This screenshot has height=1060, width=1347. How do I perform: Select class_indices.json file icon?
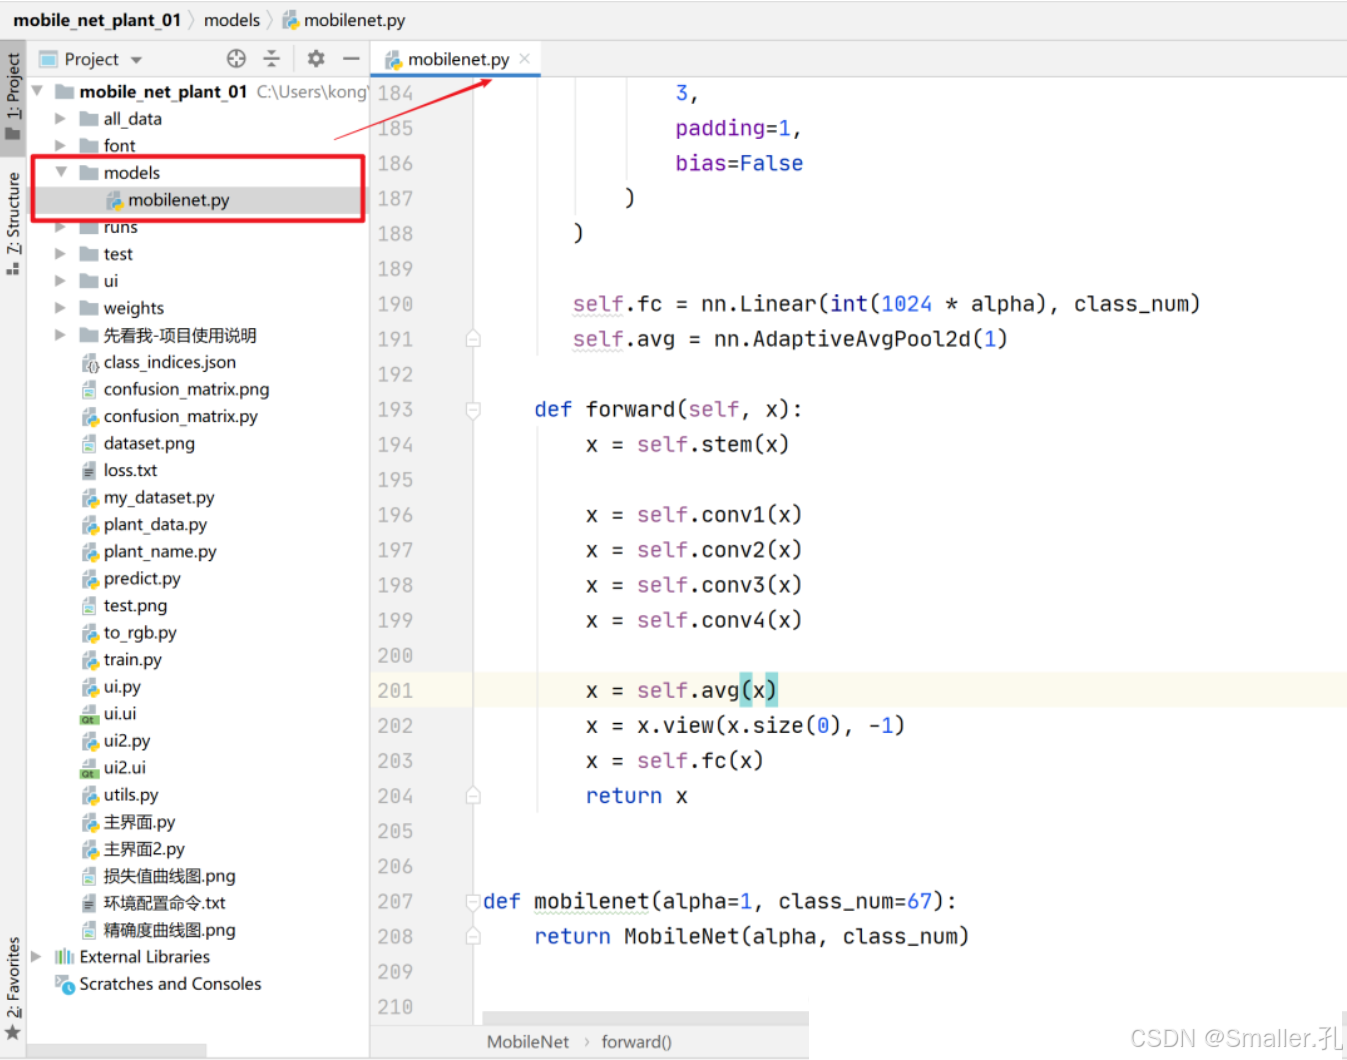coord(90,363)
